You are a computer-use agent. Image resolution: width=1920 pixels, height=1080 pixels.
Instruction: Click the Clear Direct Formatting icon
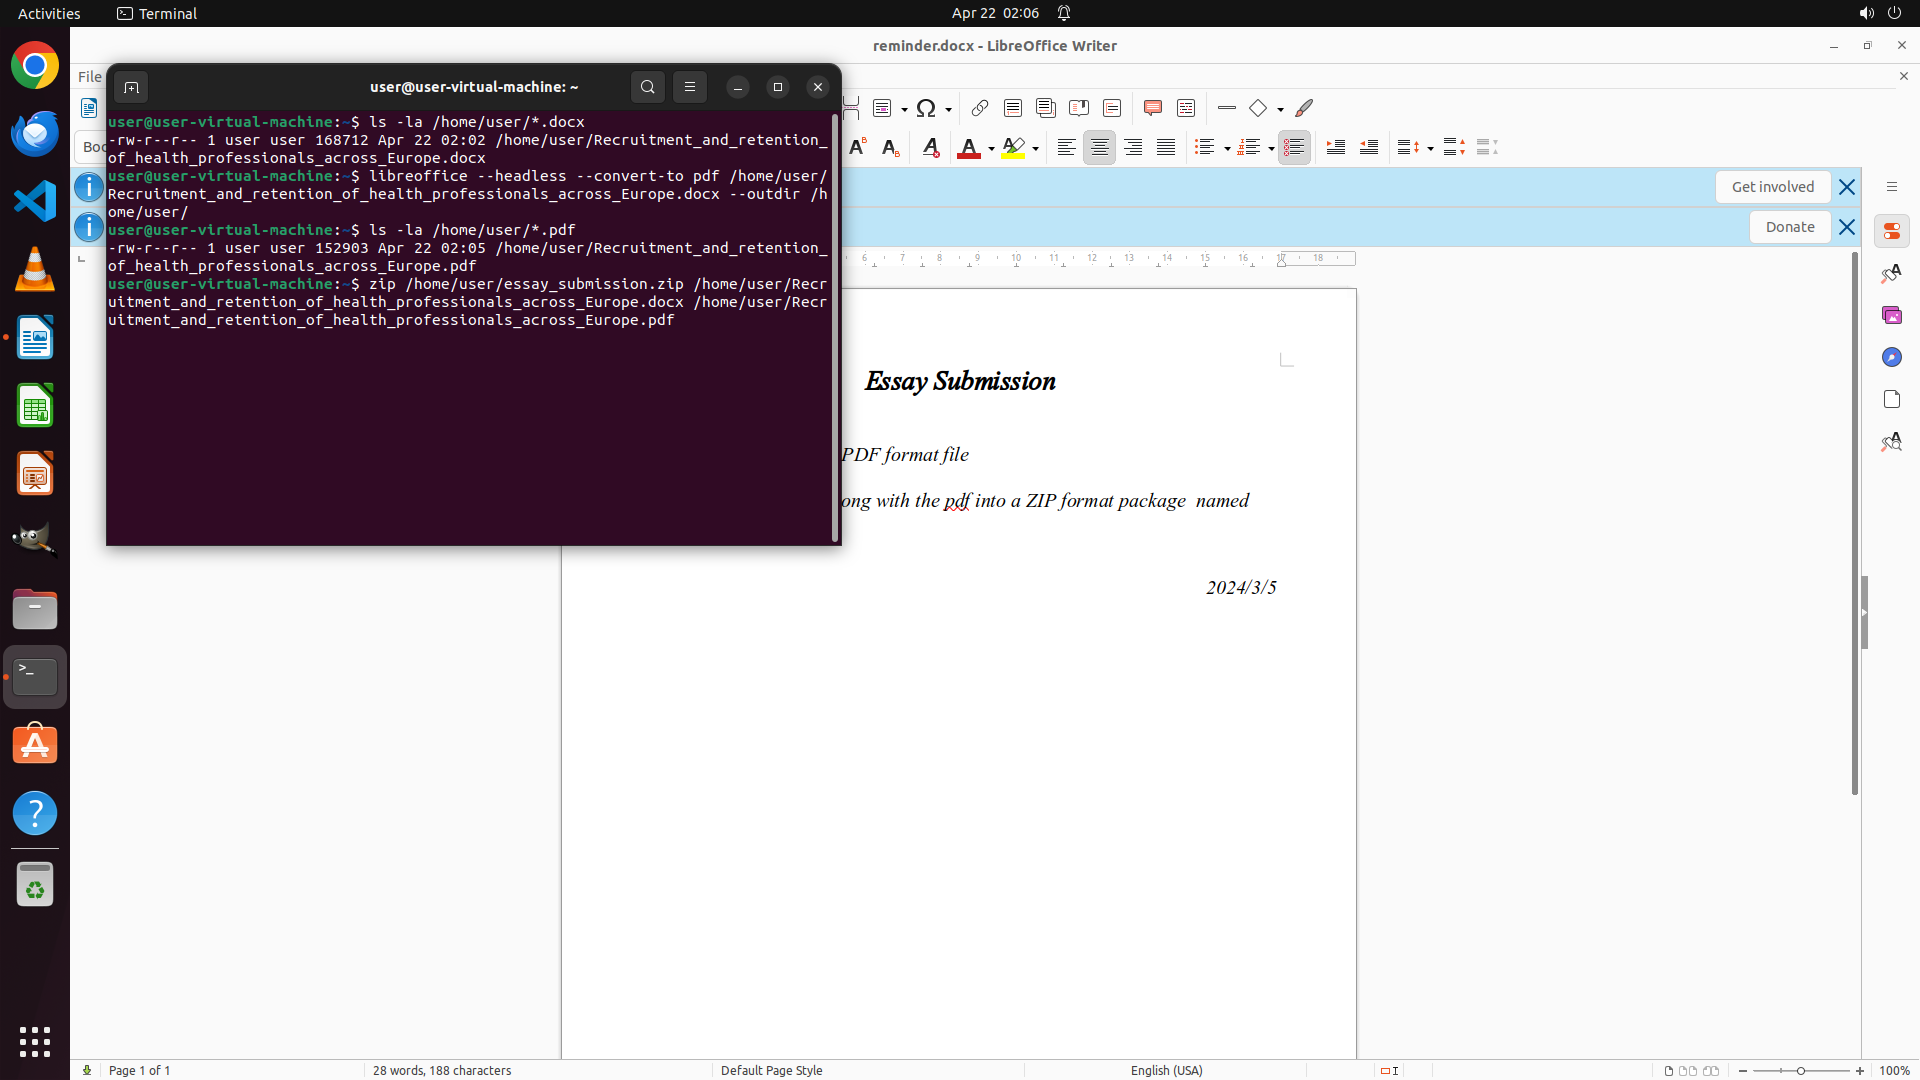(931, 148)
